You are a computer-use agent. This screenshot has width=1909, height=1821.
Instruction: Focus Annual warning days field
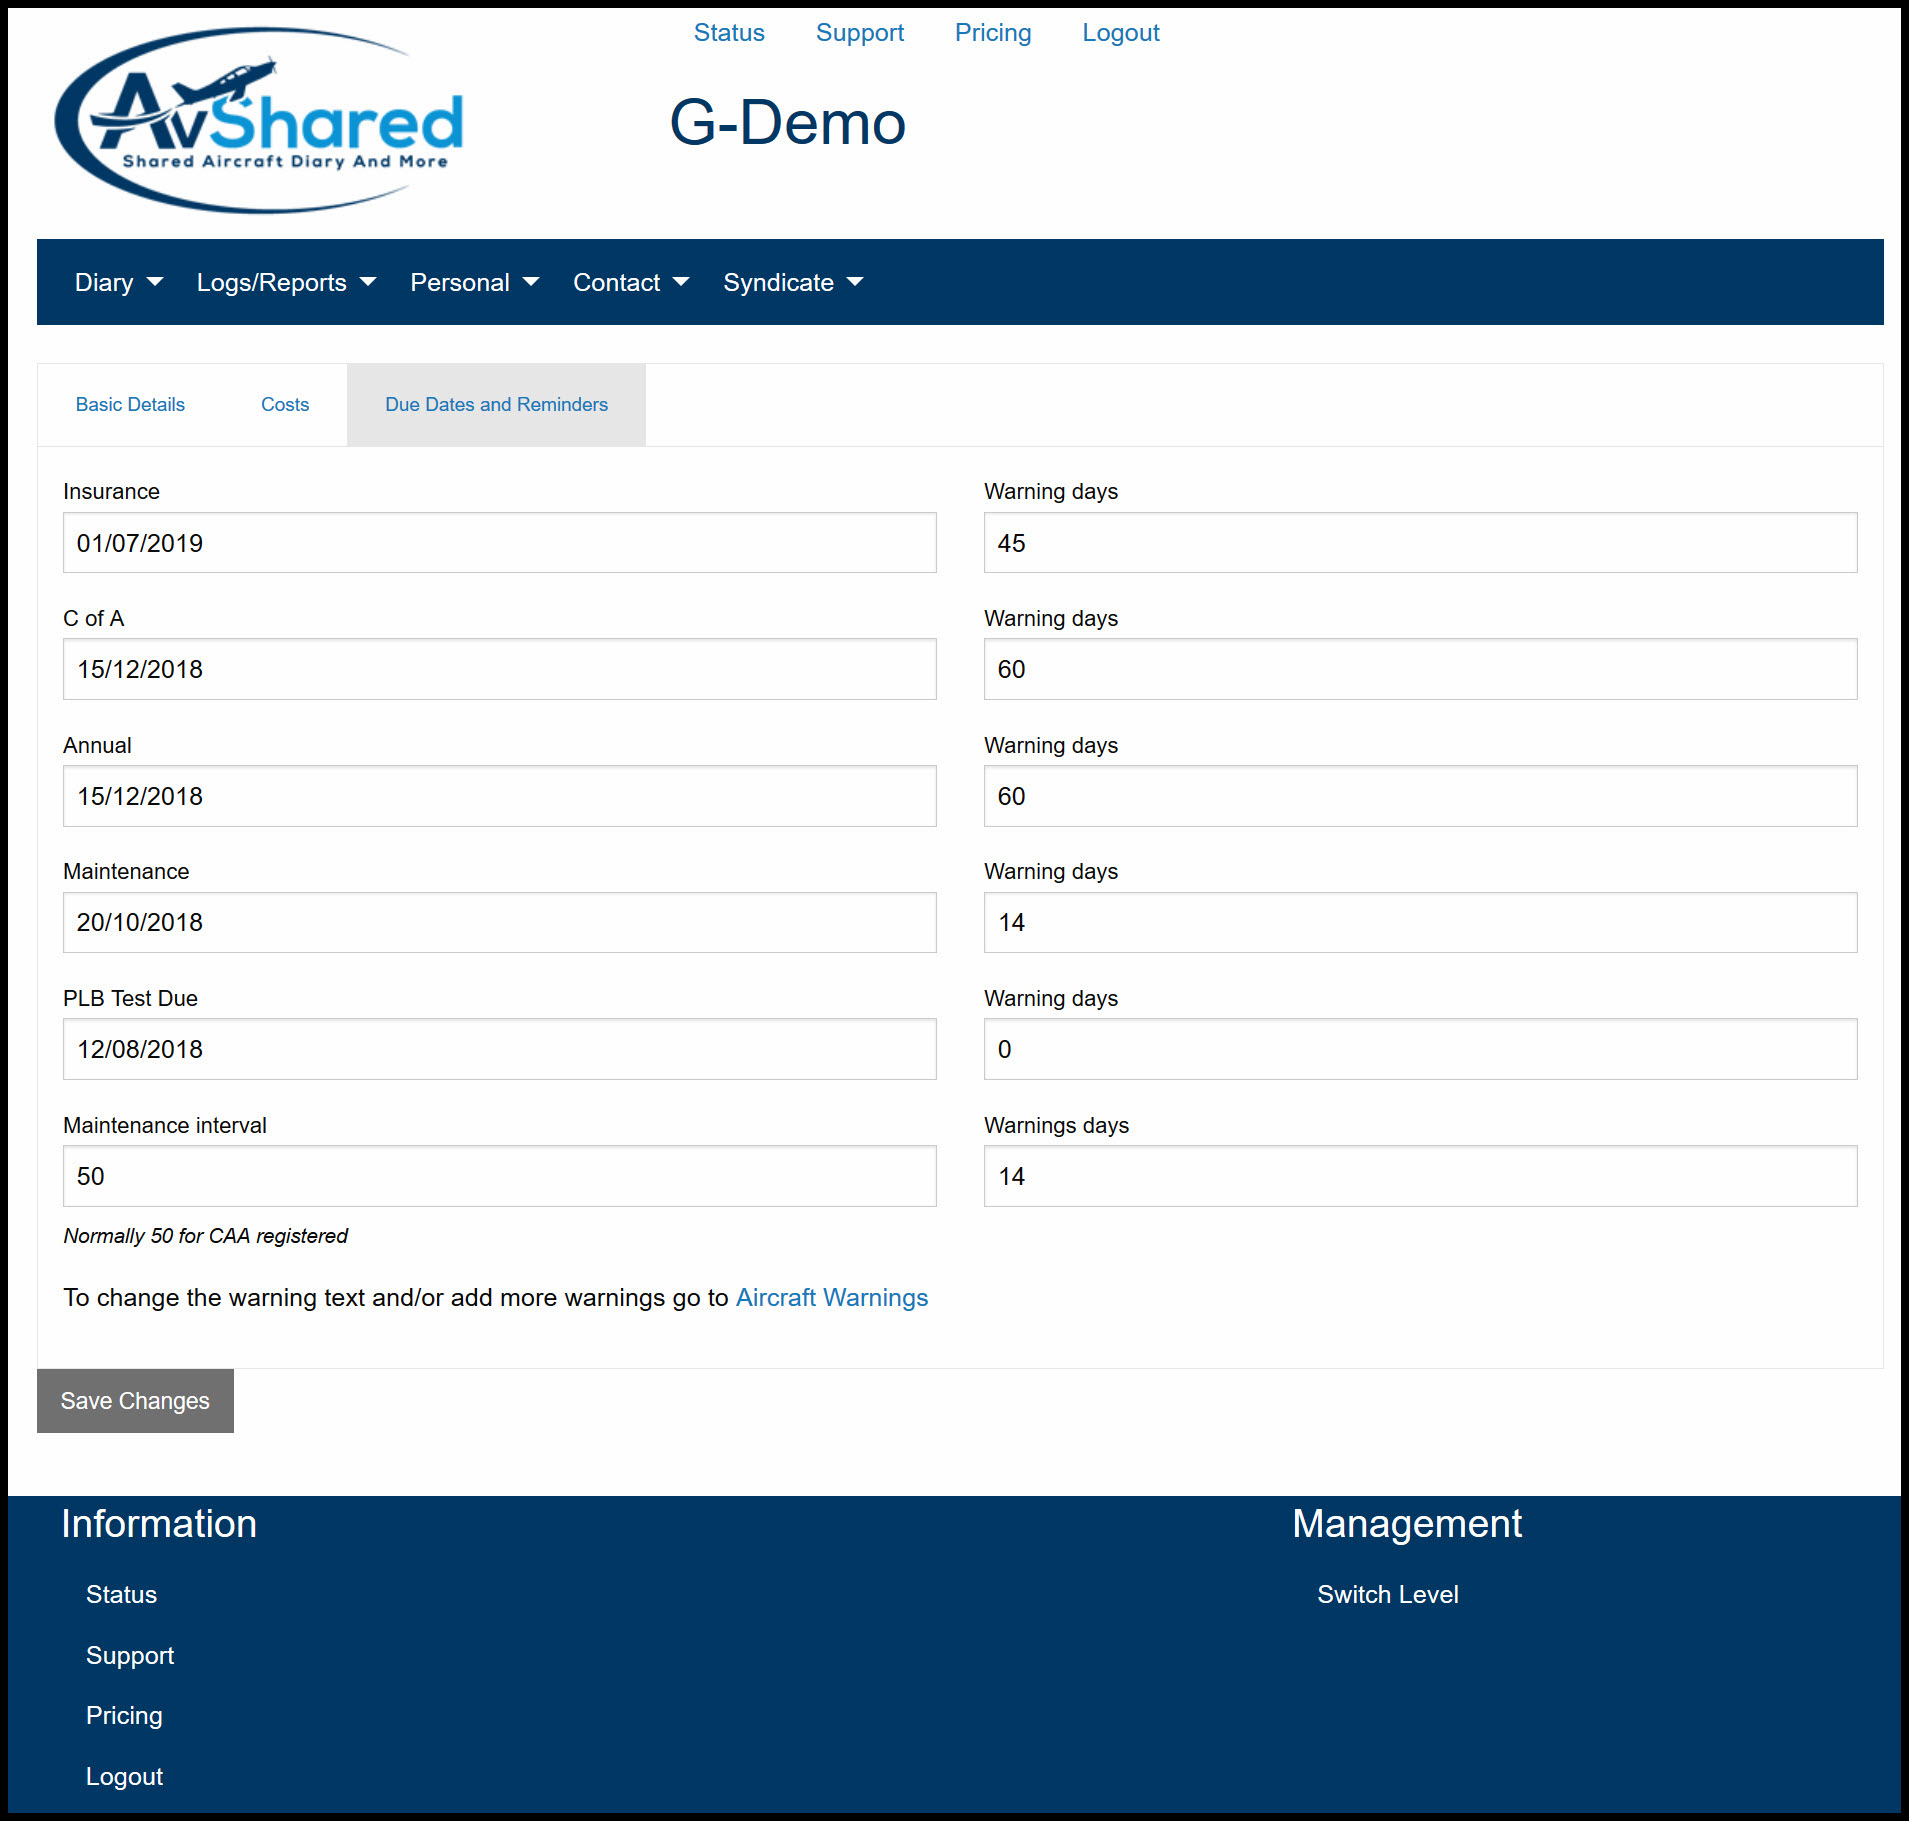coord(1420,796)
